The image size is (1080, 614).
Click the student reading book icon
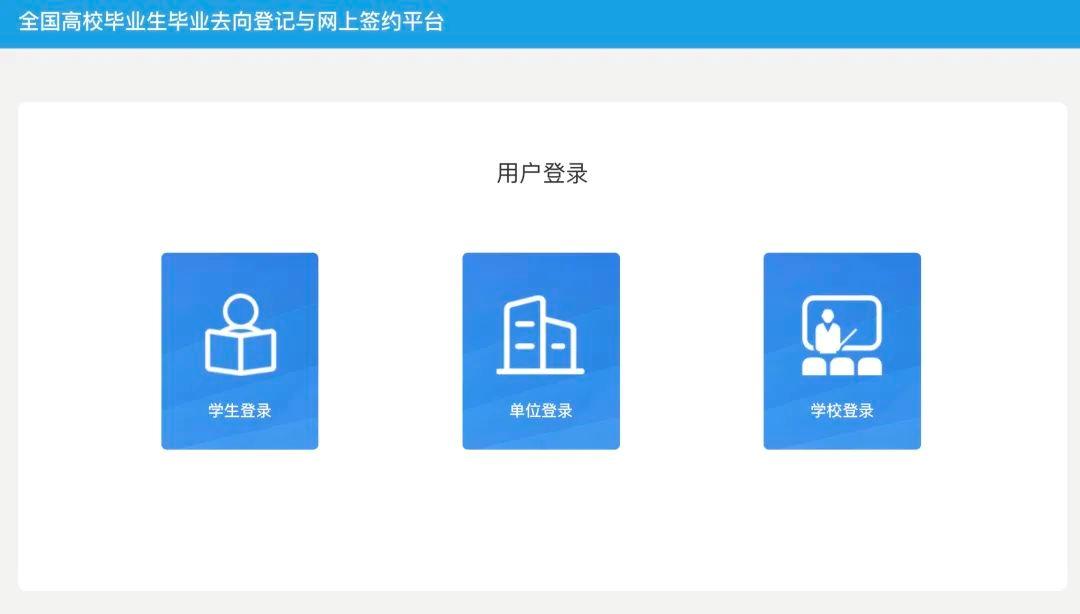point(240,334)
